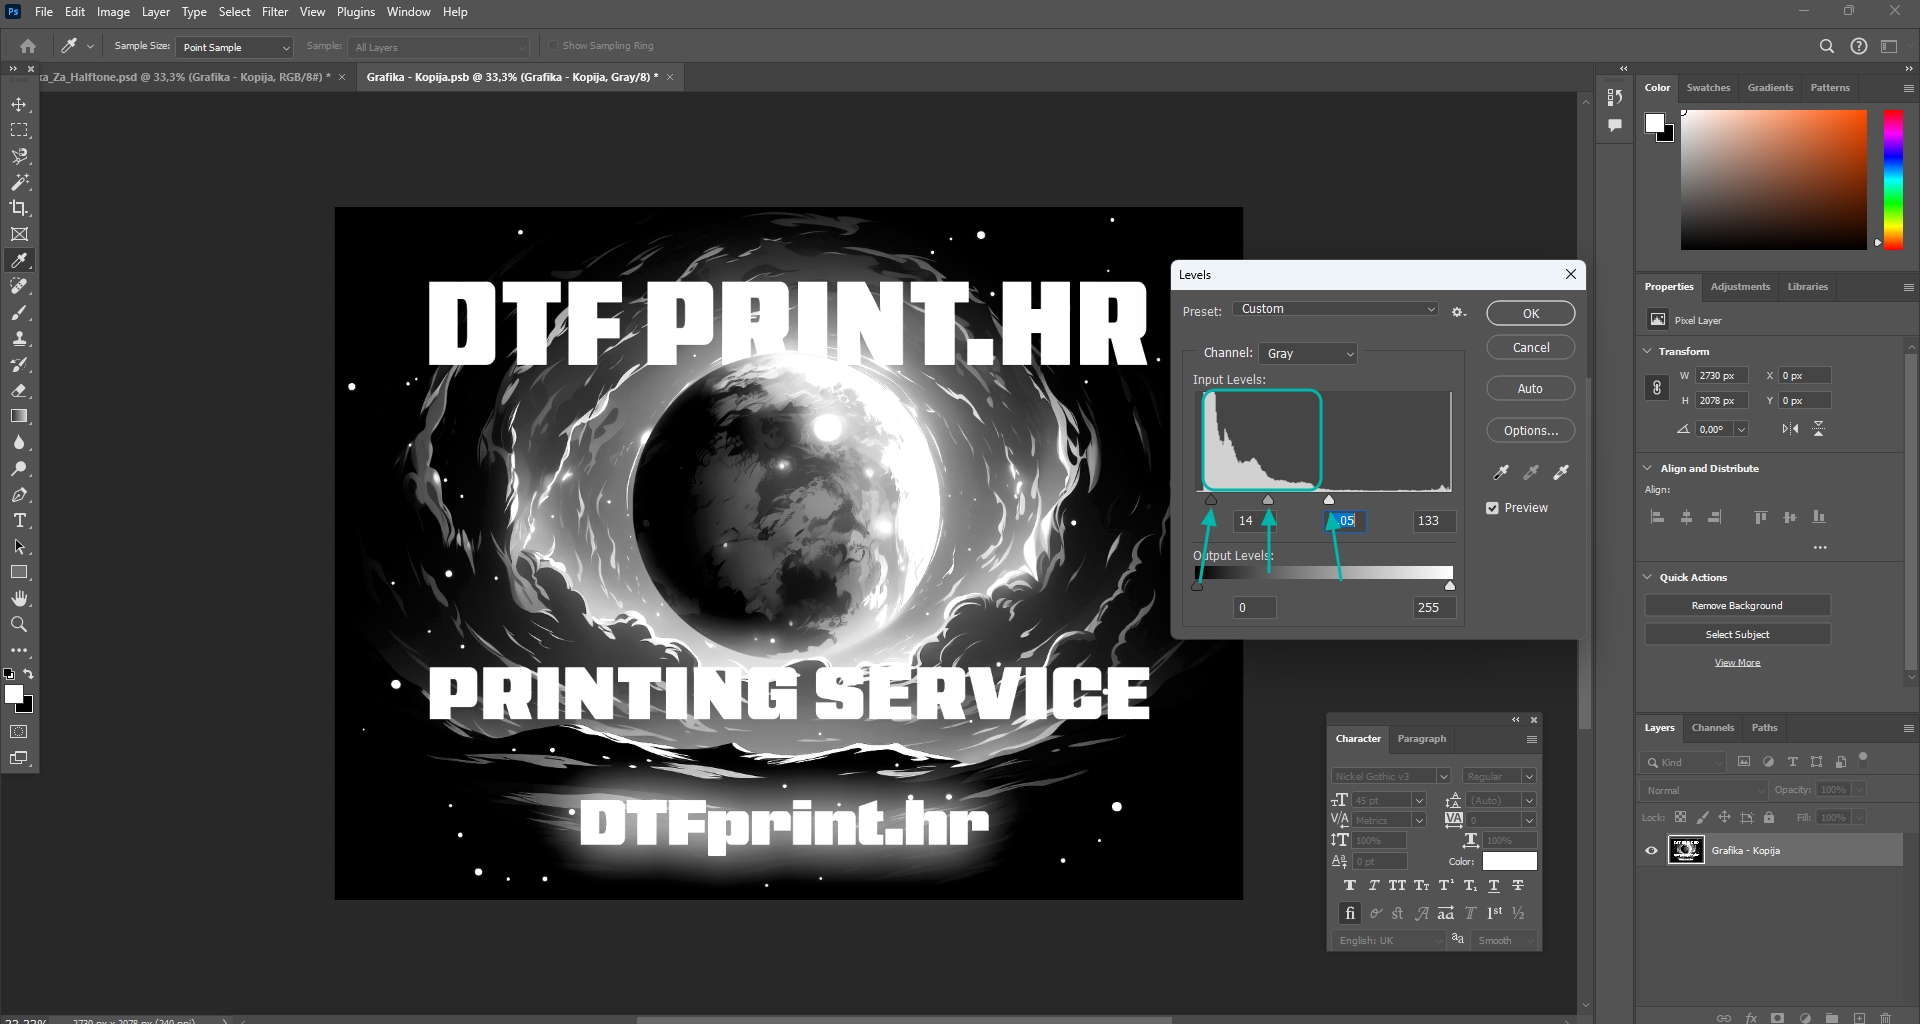Open the layer blend mode Normal dropdown

(x=1704, y=790)
